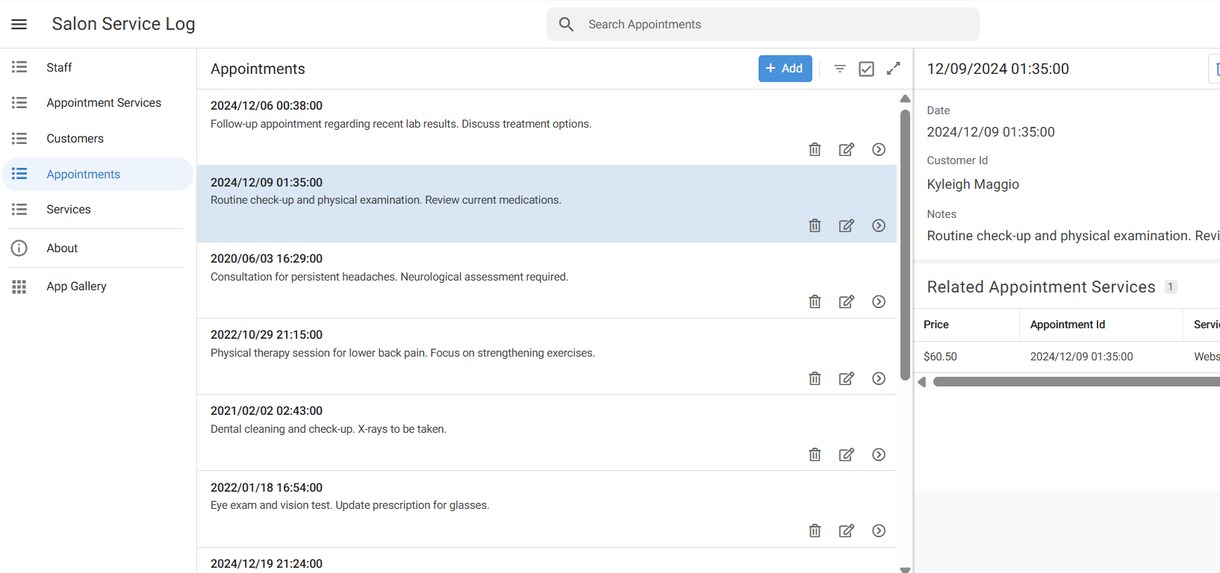The image size is (1220, 573).
Task: Delete the dental cleaning appointment
Action: pyautogui.click(x=815, y=454)
